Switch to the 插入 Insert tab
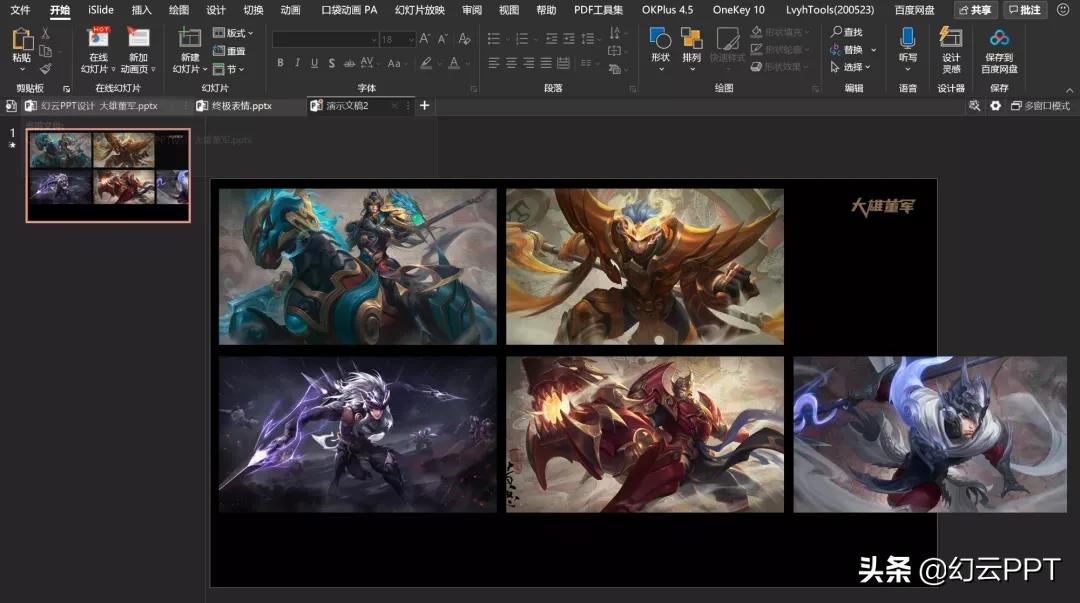This screenshot has height=603, width=1080. [x=141, y=10]
